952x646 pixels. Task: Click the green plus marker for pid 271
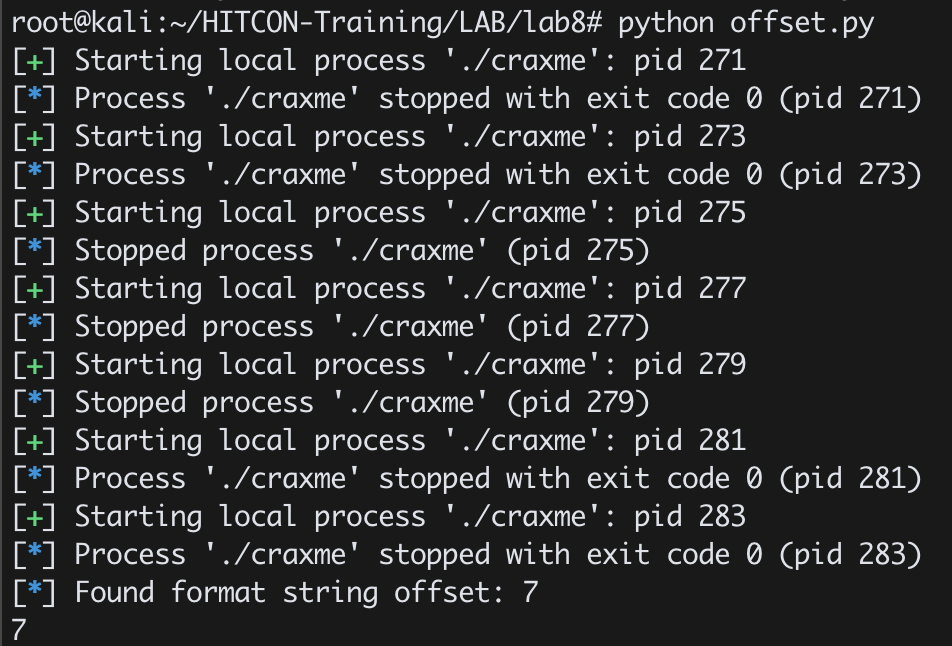(x=35, y=62)
